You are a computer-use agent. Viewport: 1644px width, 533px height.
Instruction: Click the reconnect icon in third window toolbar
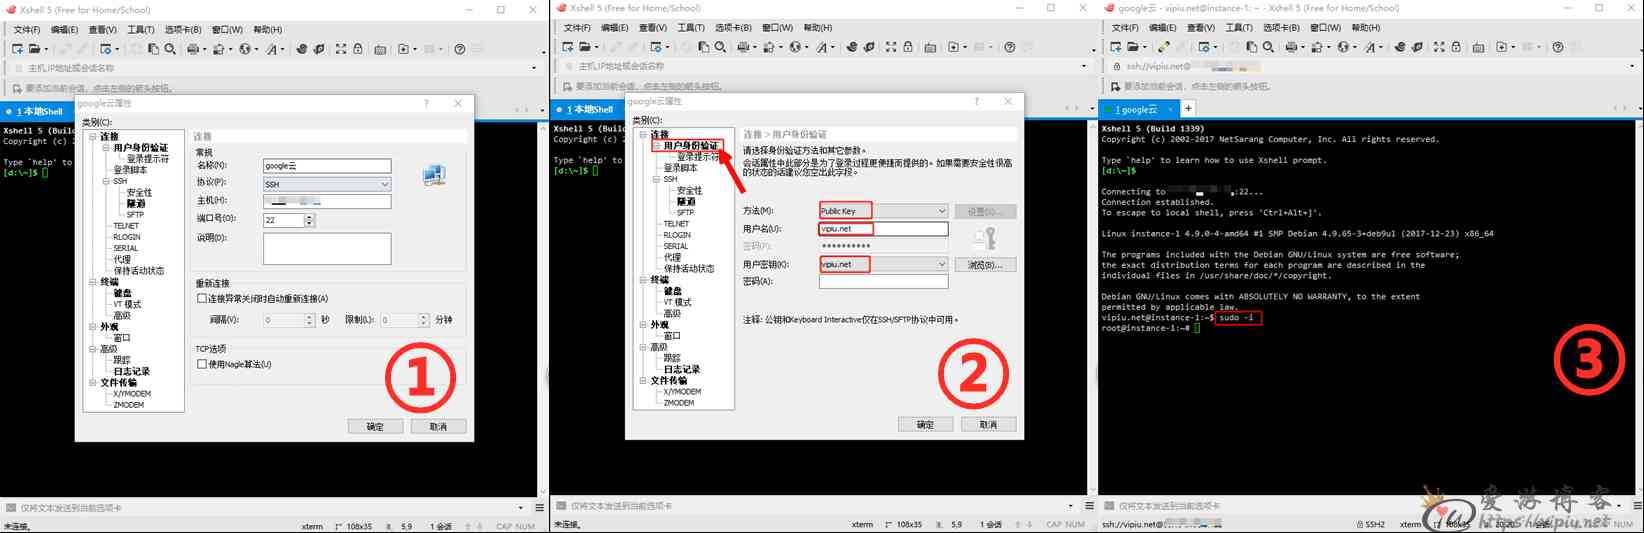tap(1163, 47)
